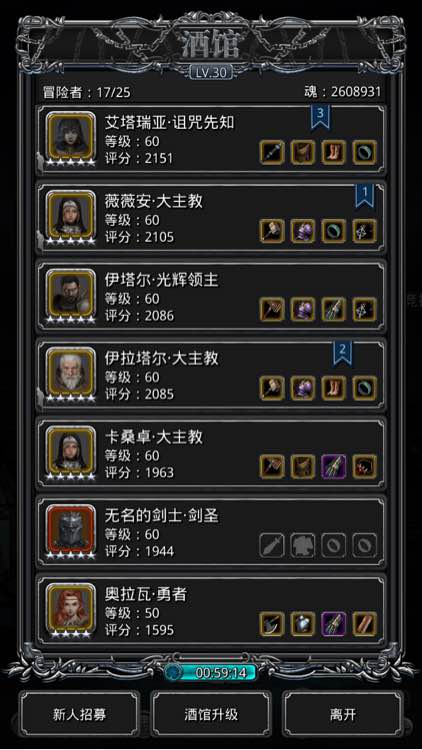422x750 pixels.
Task: Open empty armor slot of 无名的剑士·剑圣
Action: click(303, 545)
